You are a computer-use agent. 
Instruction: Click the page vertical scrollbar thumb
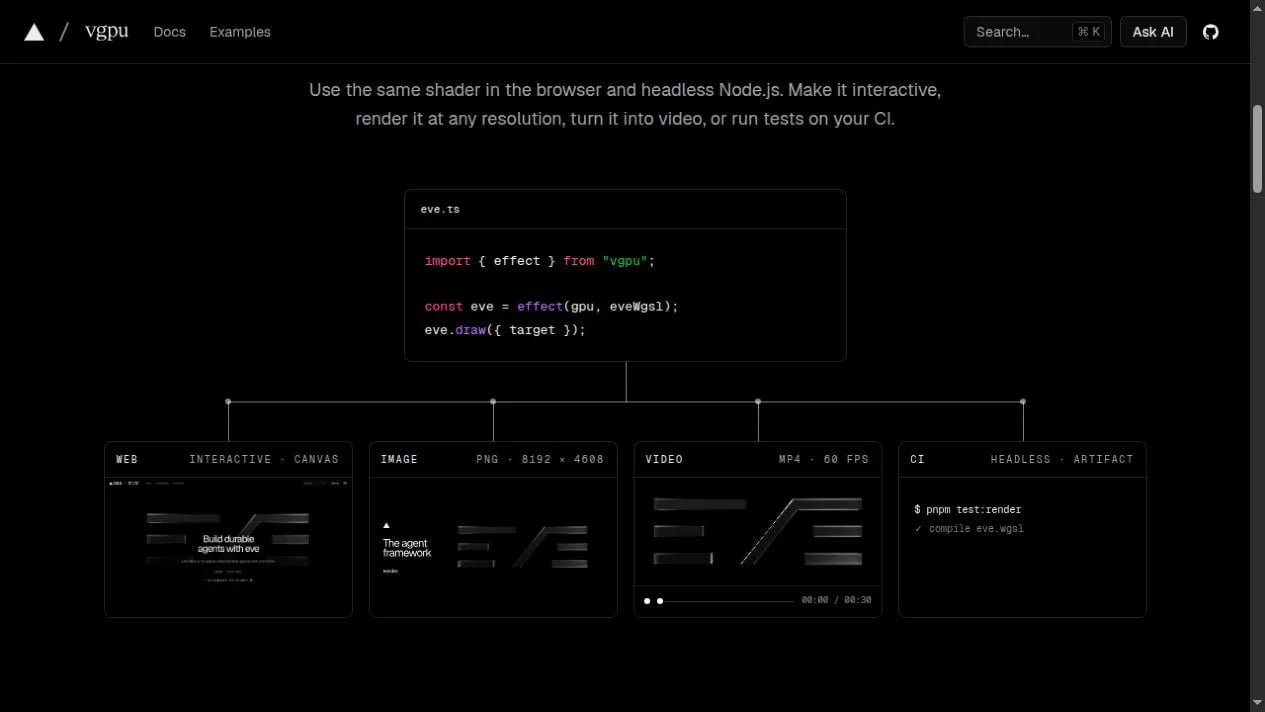click(1258, 148)
